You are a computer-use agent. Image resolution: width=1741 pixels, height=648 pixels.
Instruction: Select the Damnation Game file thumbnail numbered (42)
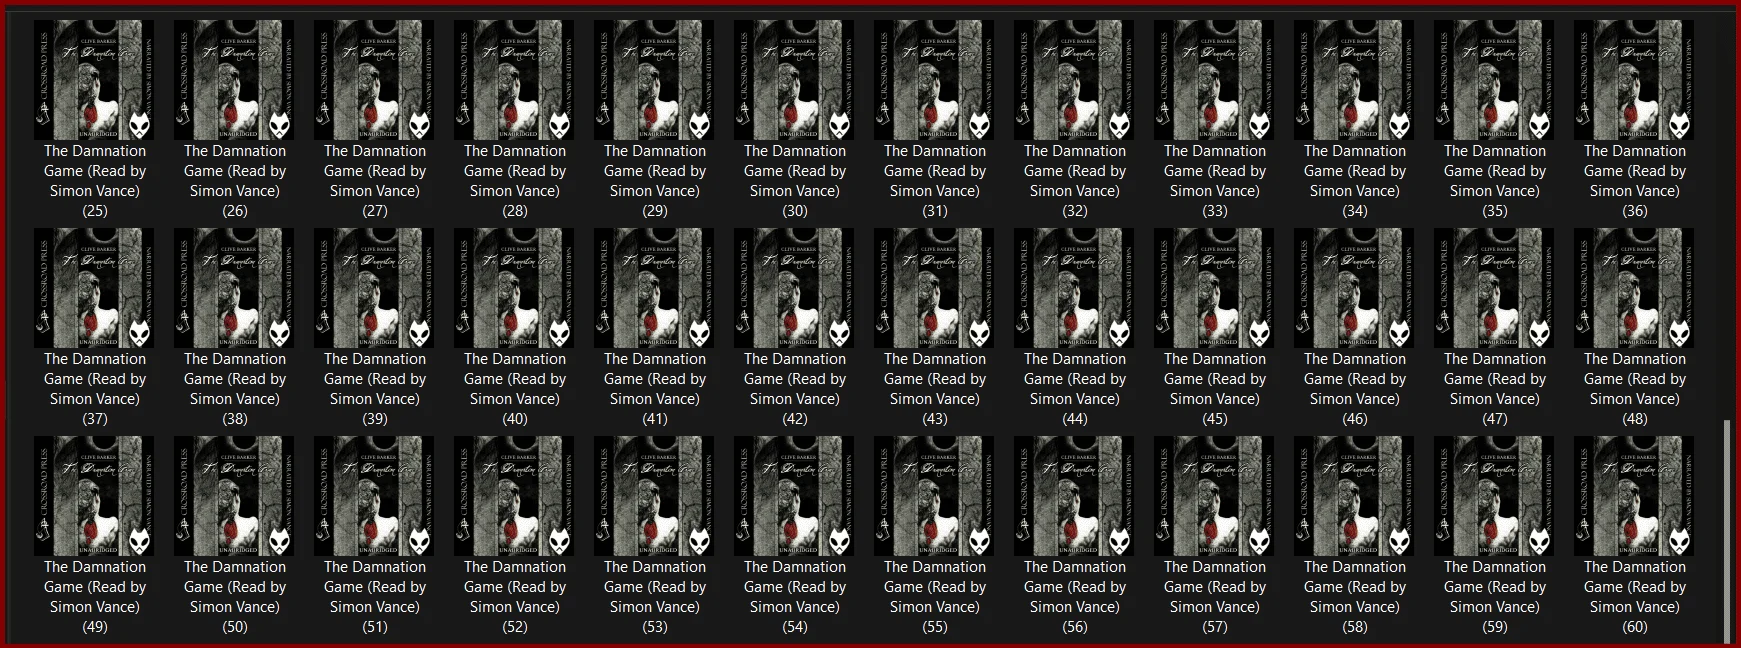(795, 288)
